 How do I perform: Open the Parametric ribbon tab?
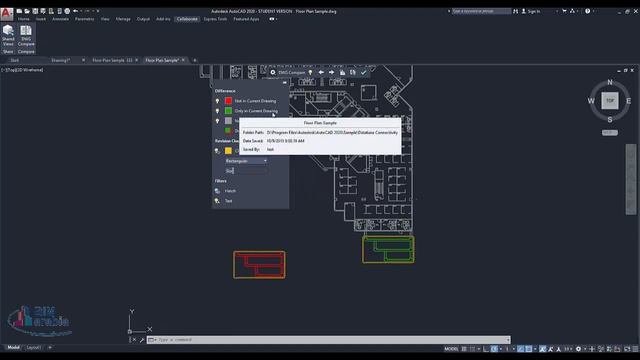point(84,19)
